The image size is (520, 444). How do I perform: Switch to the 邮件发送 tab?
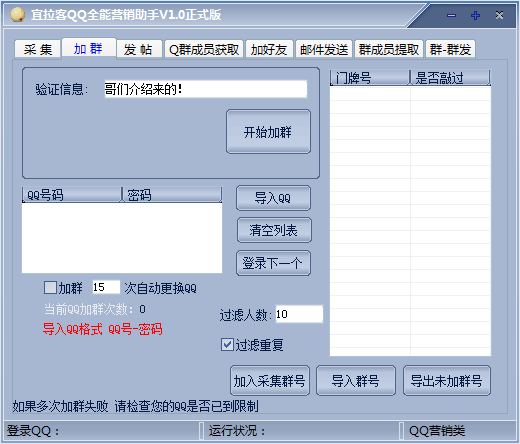324,50
